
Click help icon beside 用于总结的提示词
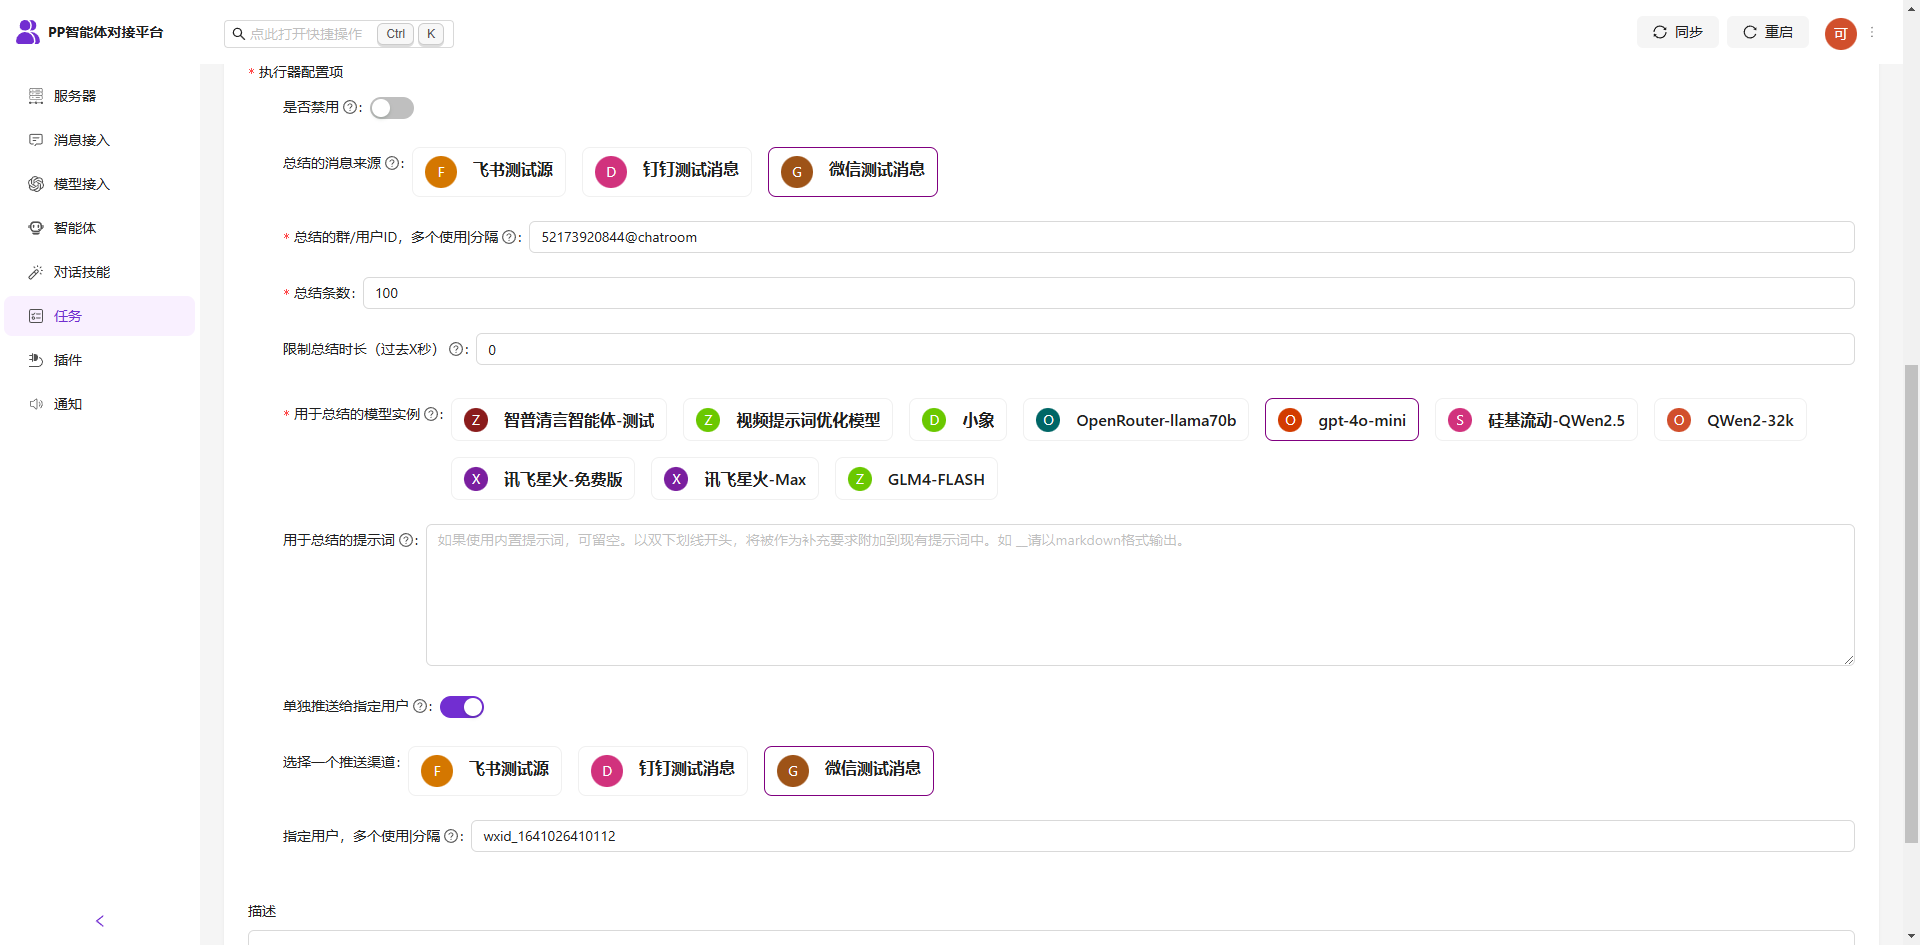[406, 540]
